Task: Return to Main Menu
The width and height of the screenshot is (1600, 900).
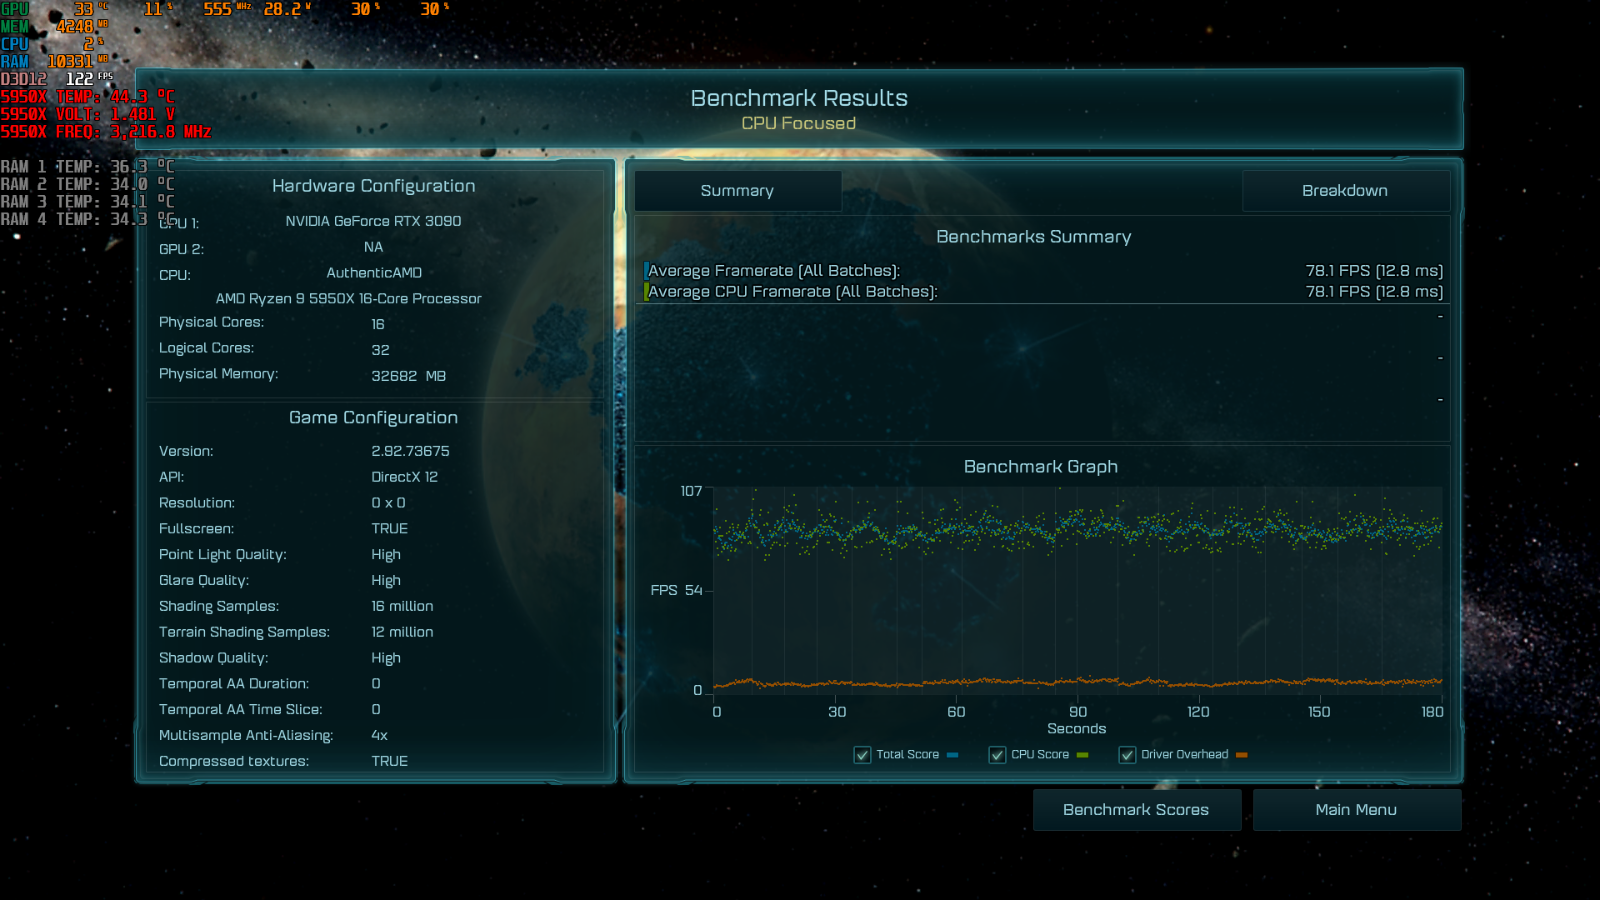Action: (x=1356, y=810)
